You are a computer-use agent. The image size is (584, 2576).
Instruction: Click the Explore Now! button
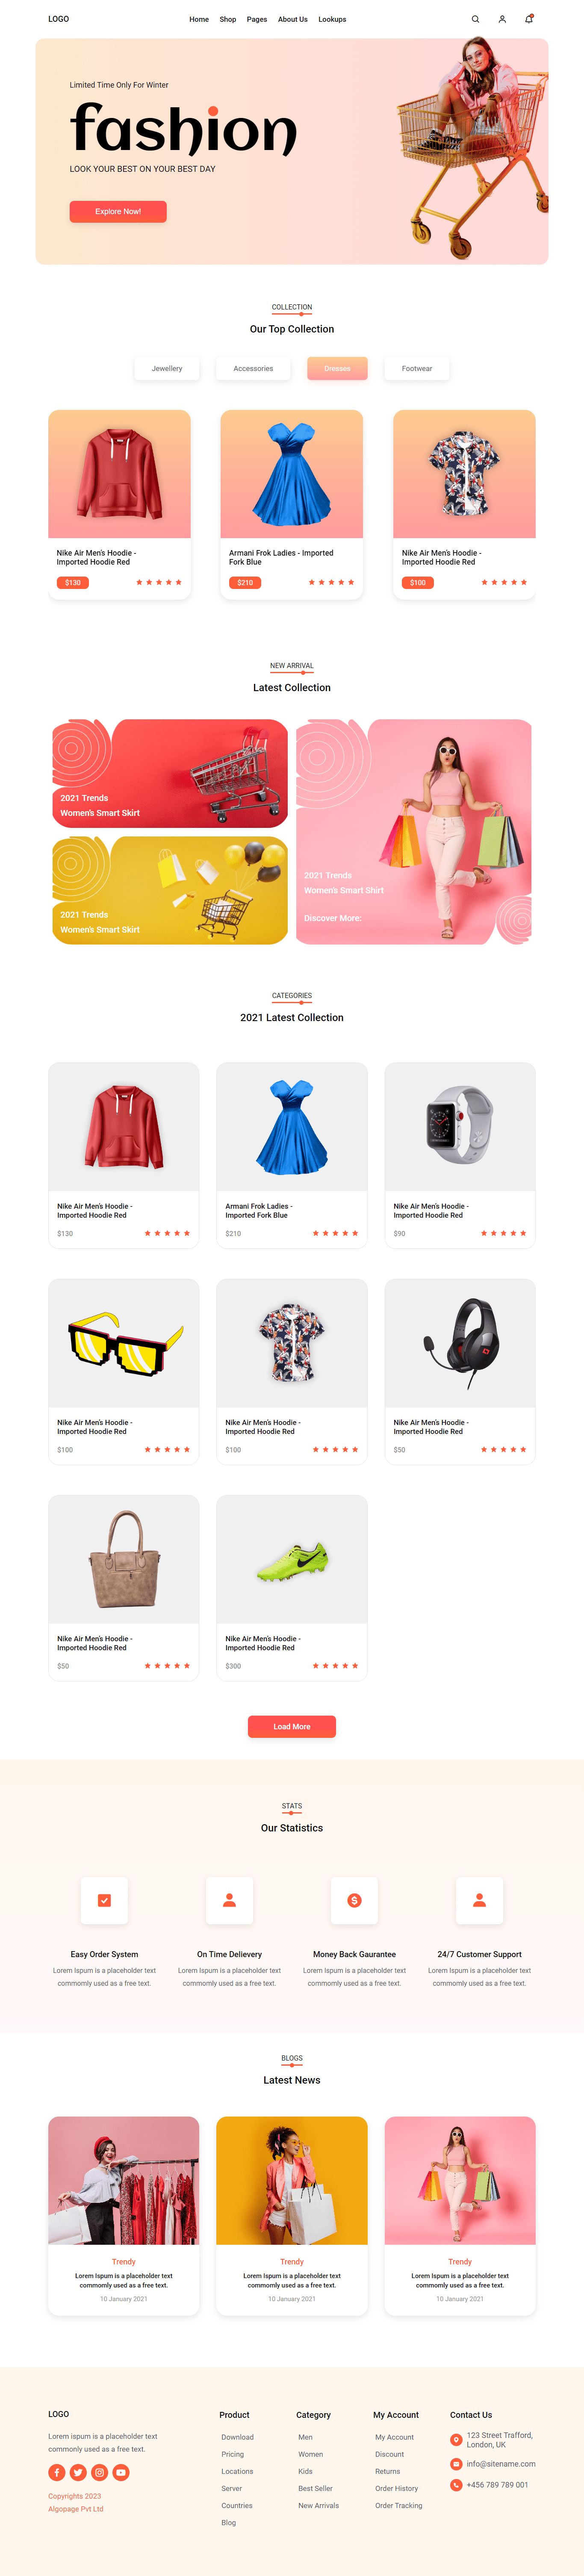tap(118, 211)
